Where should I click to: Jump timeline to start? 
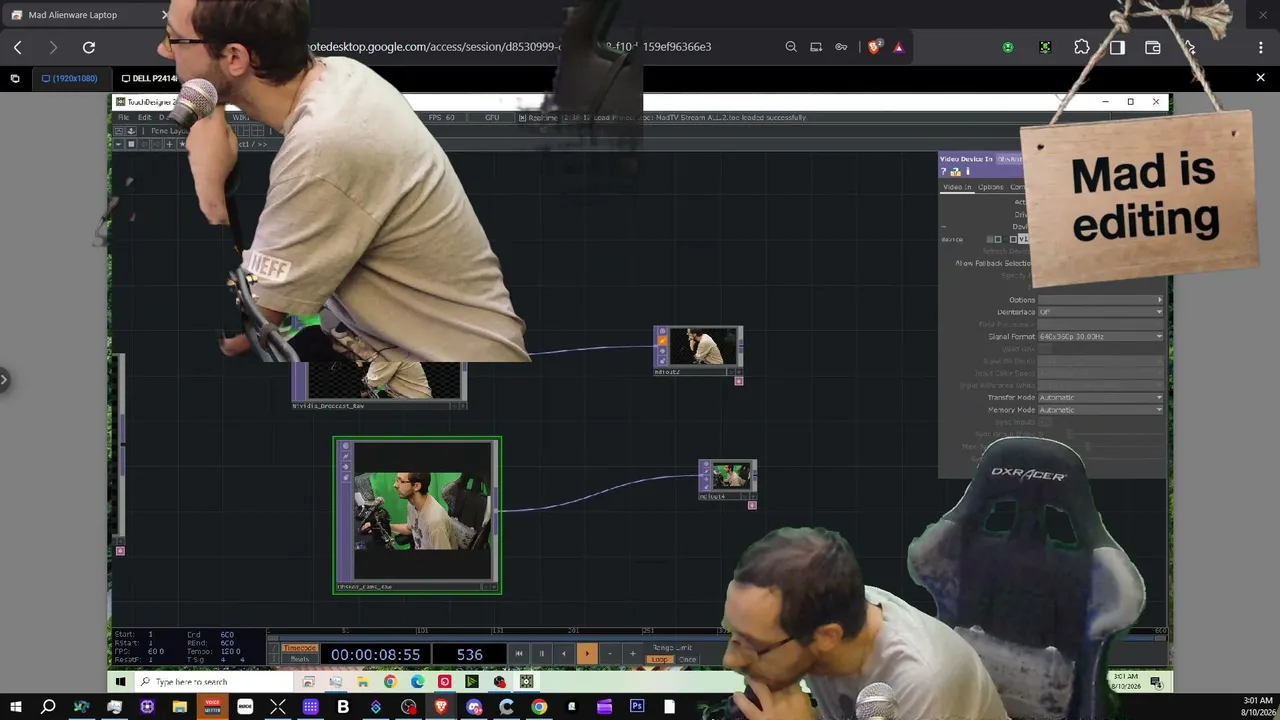[519, 654]
